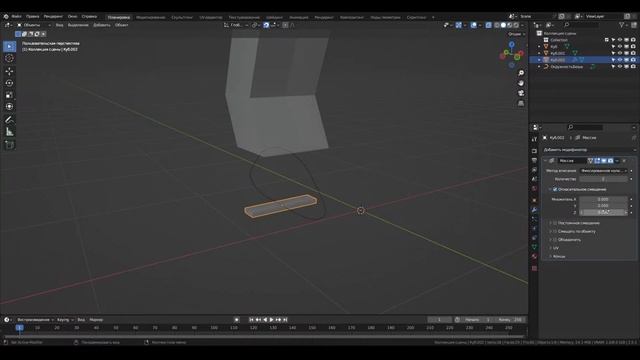Screen dimensions: 640x360
Task: Open the Объект menu in viewport header
Action: pos(121,25)
